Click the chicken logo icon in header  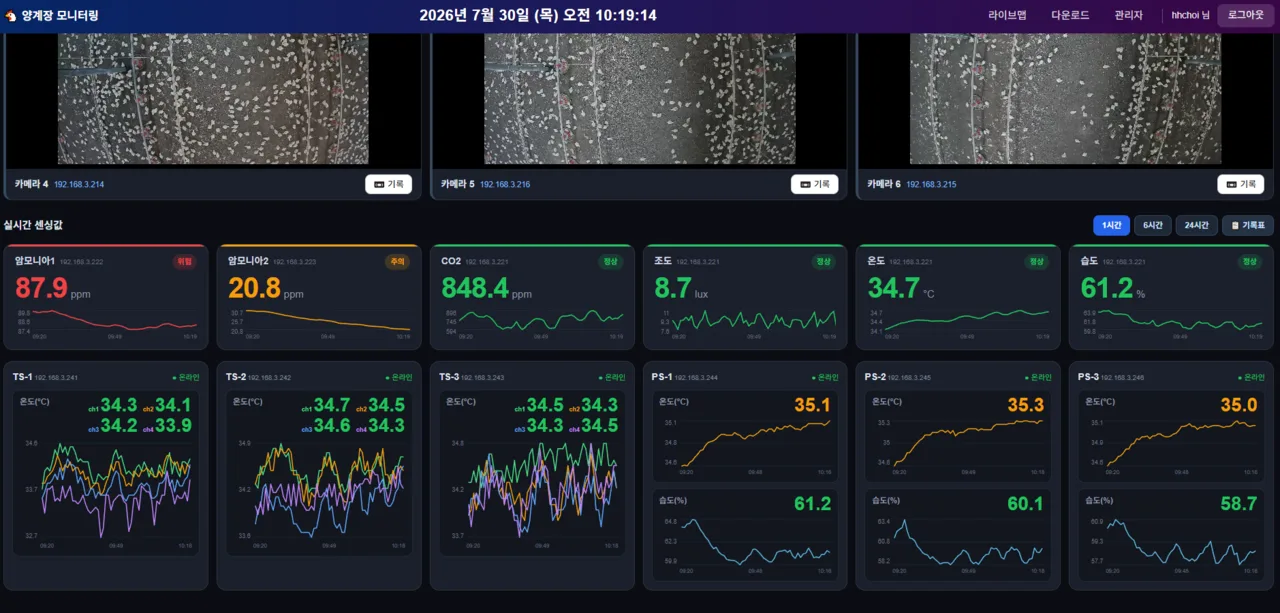[11, 16]
